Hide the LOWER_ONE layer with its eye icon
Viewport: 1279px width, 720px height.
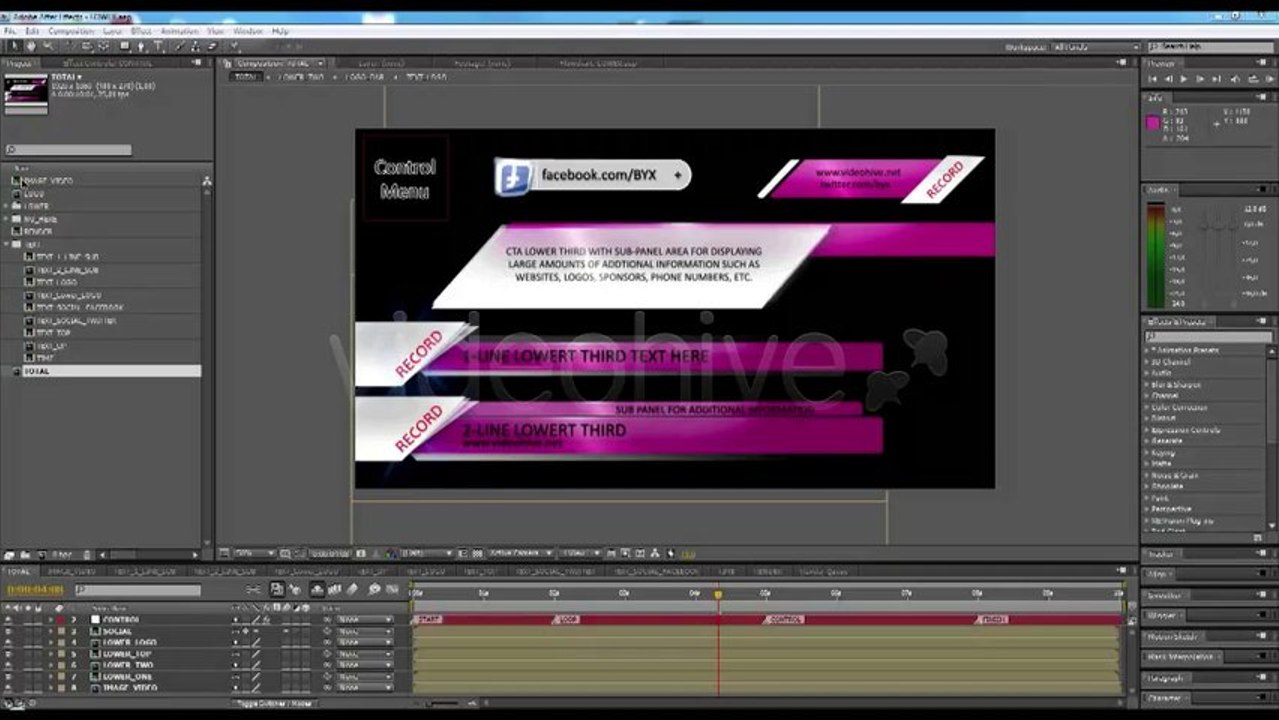click(x=9, y=676)
